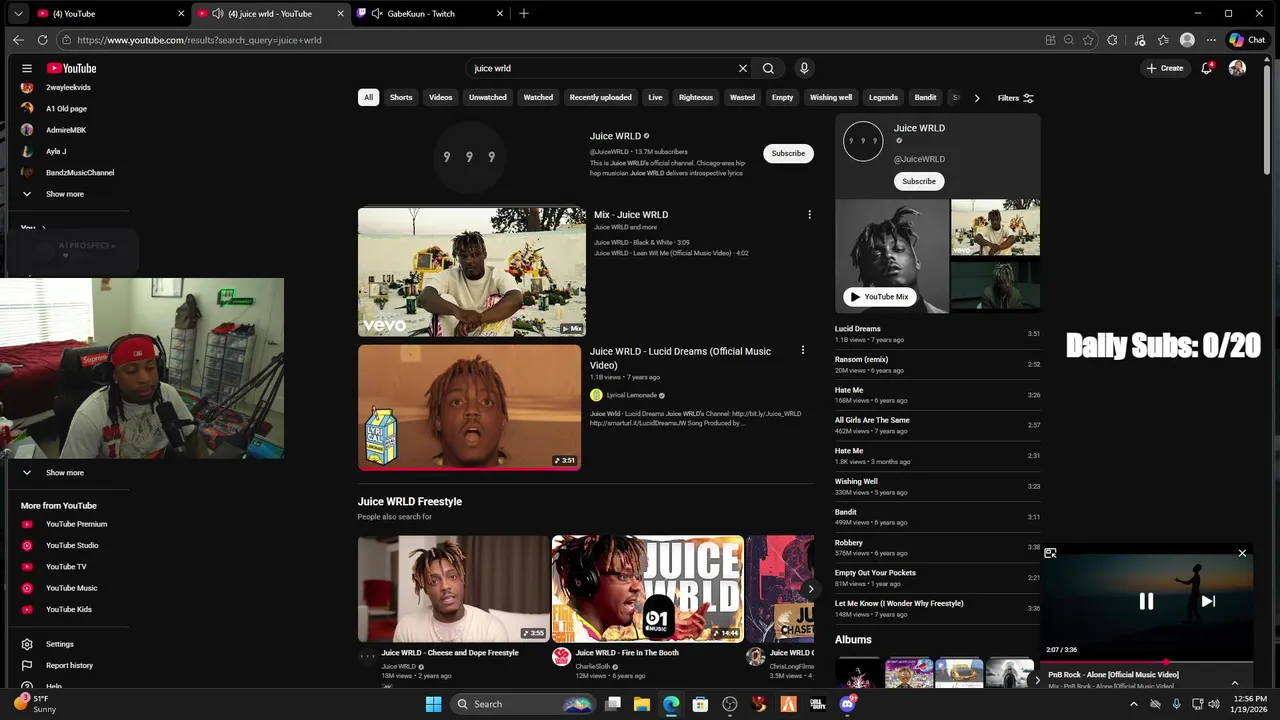Screen dimensions: 1280x720
Task: Close the miniplayer
Action: [x=1242, y=553]
